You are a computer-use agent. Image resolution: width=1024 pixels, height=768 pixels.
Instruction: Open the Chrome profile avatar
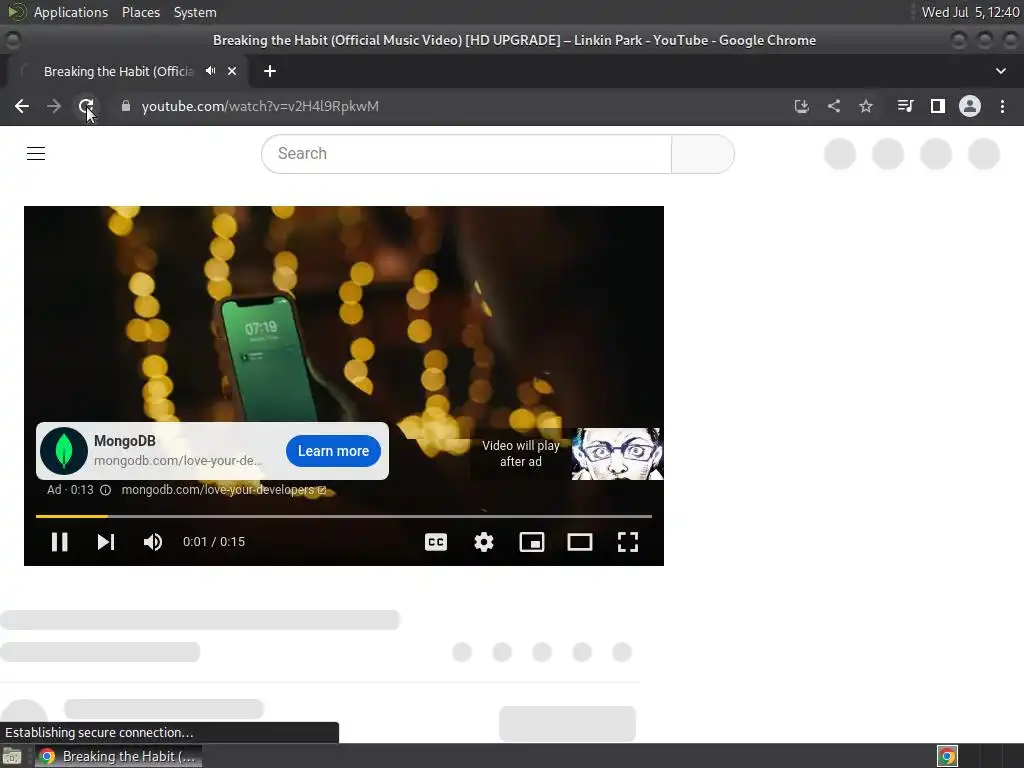point(970,106)
